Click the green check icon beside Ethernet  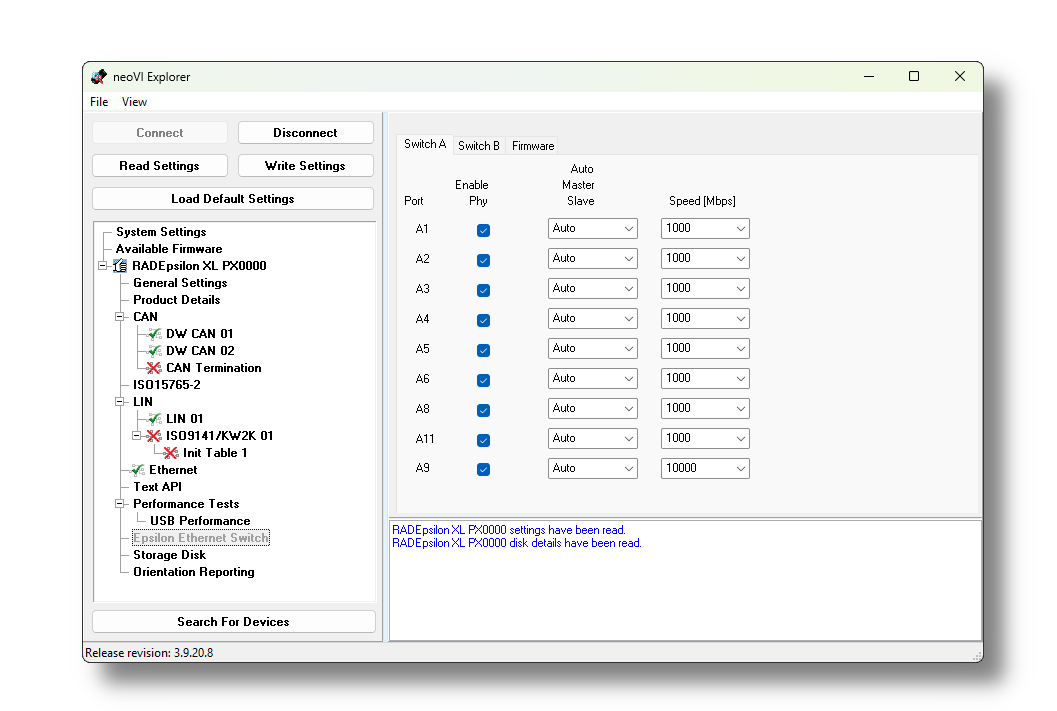click(x=138, y=470)
